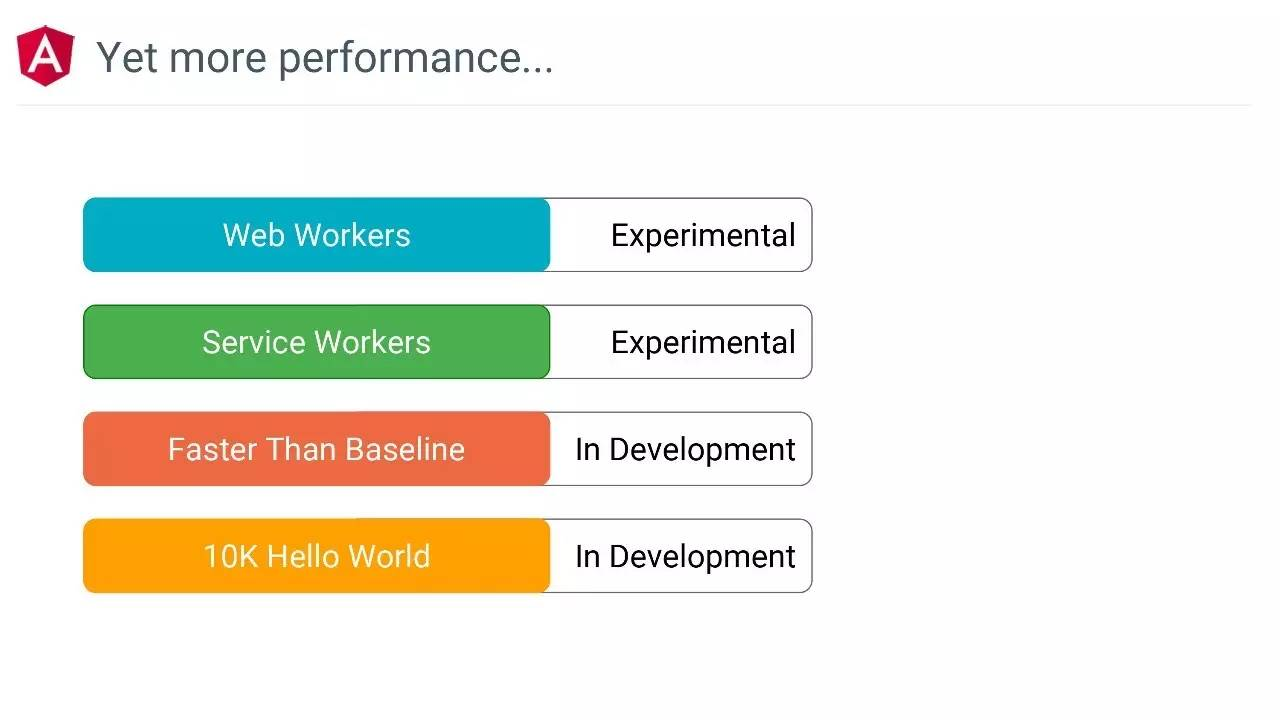Click the white letter A inside the logo
Viewport: 1280px width, 720px height.
[45, 55]
